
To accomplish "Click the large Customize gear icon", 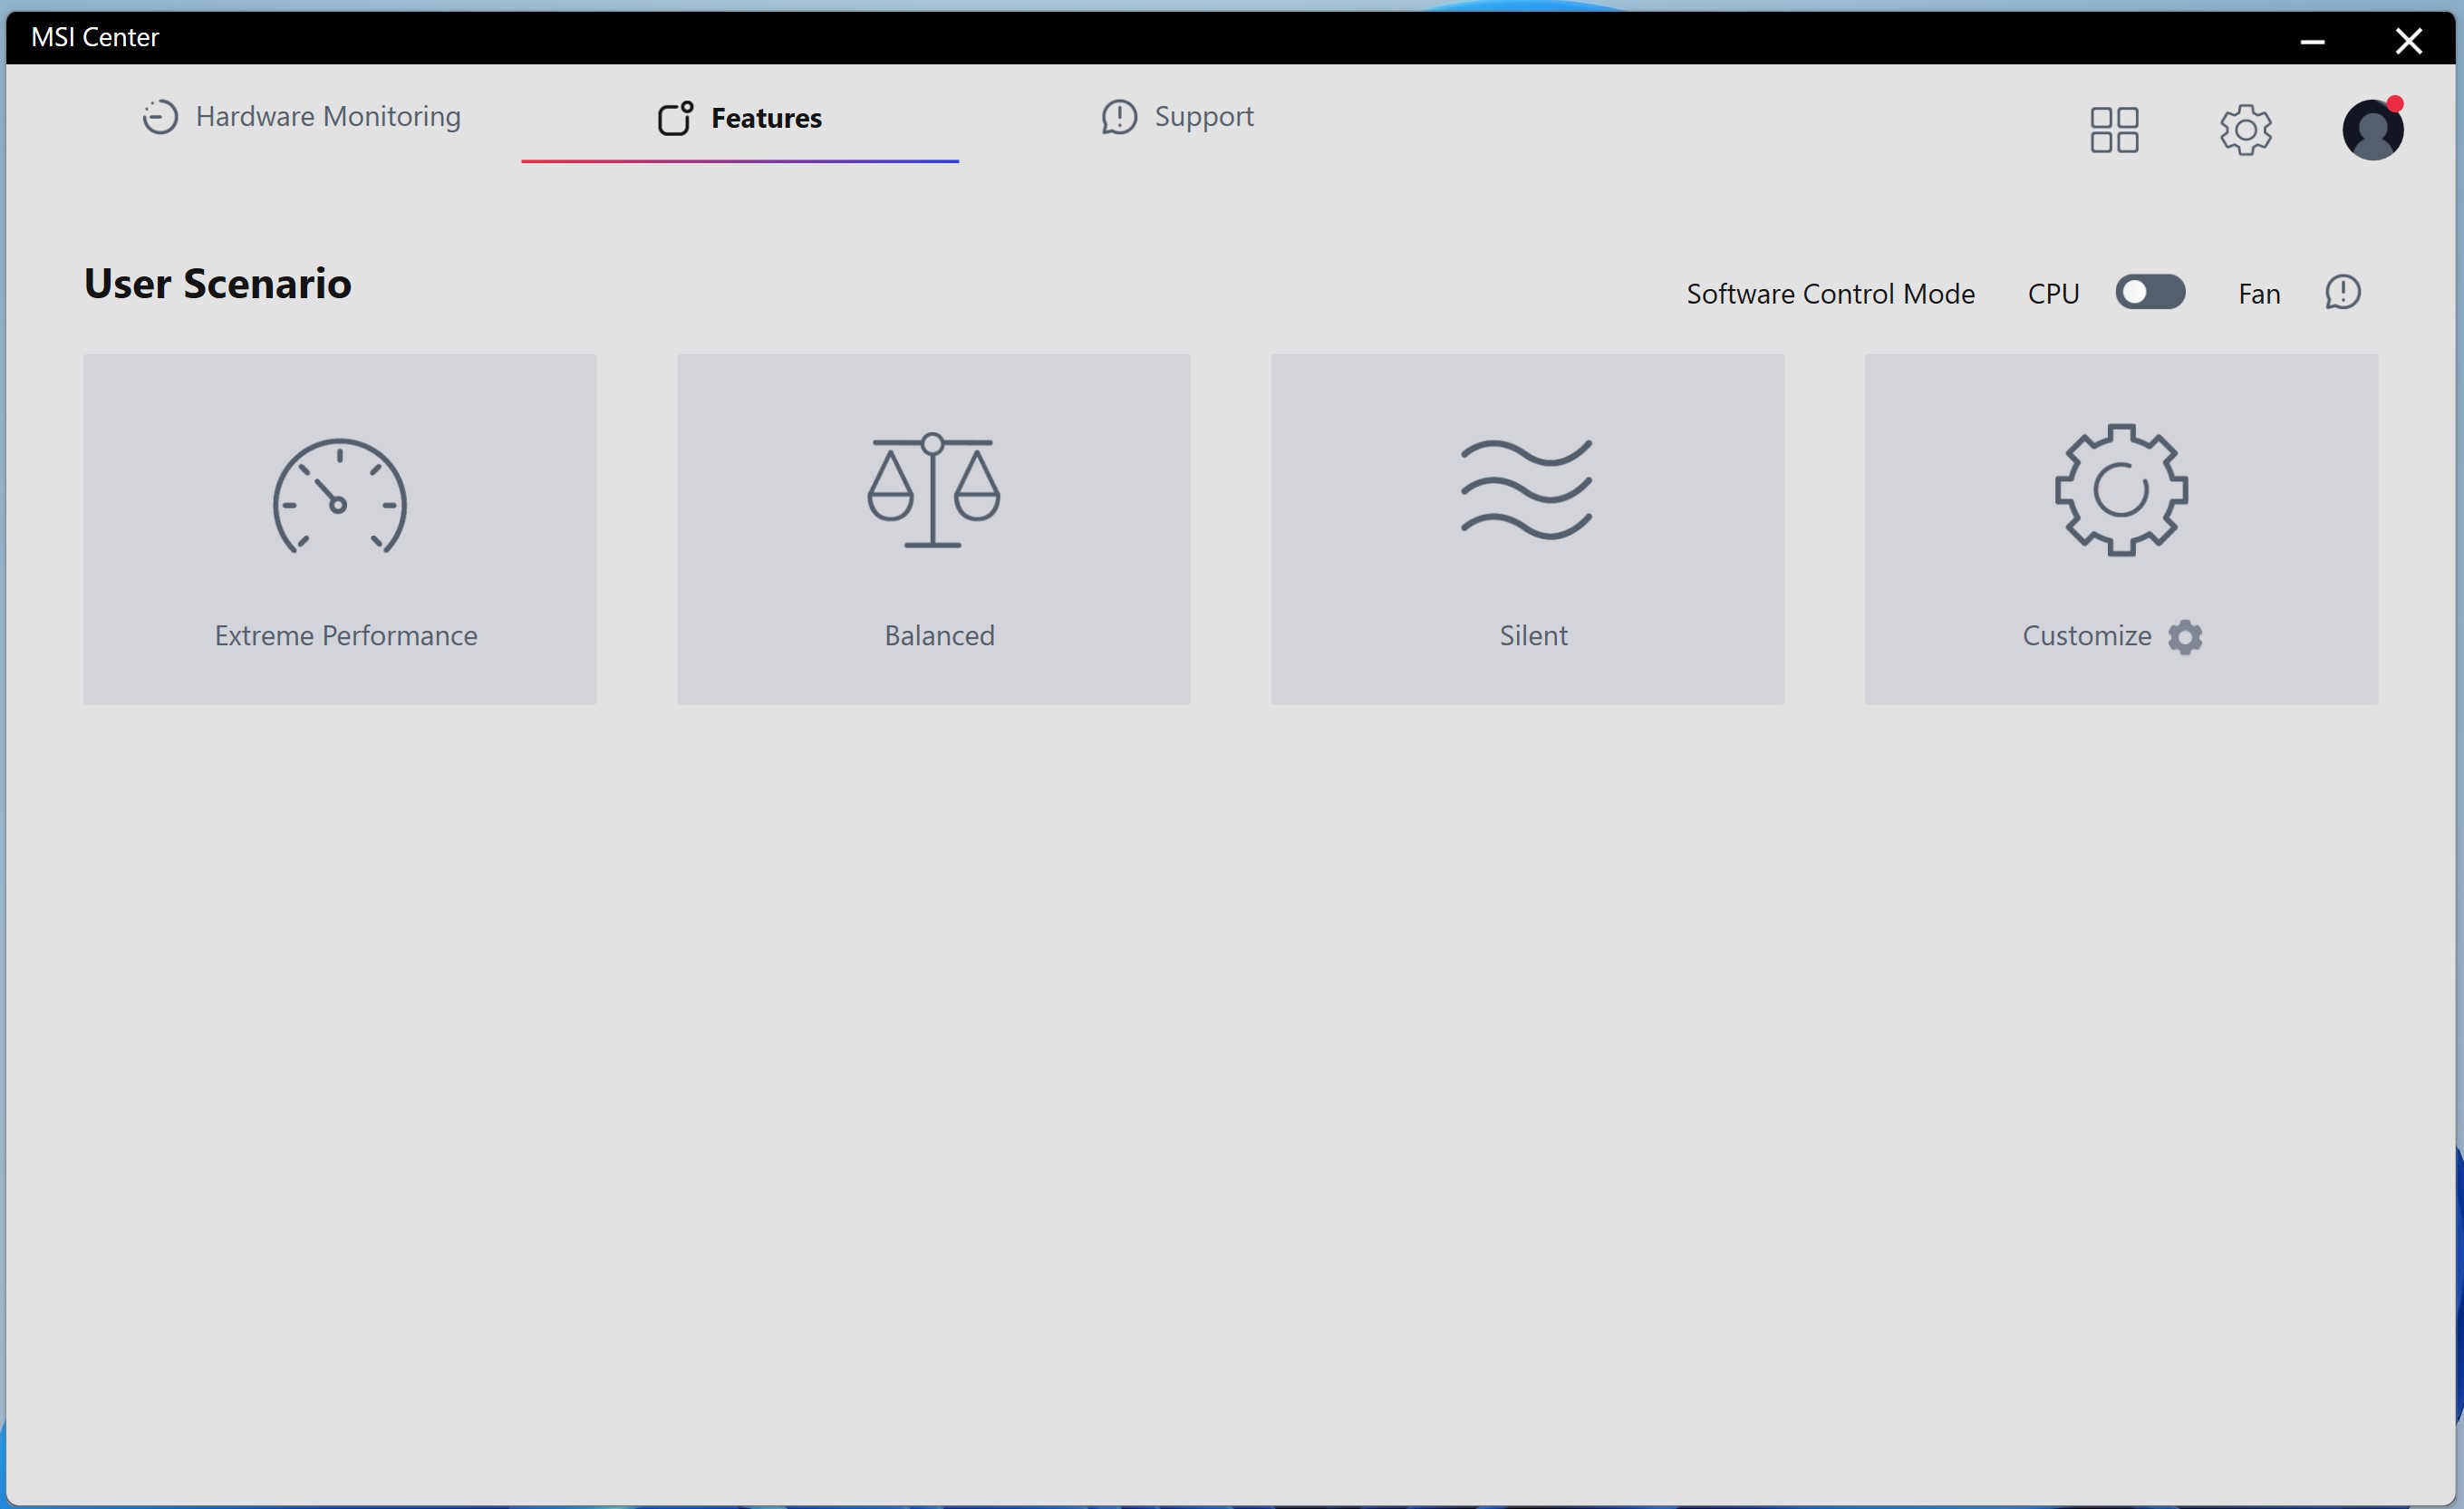I will (2120, 490).
